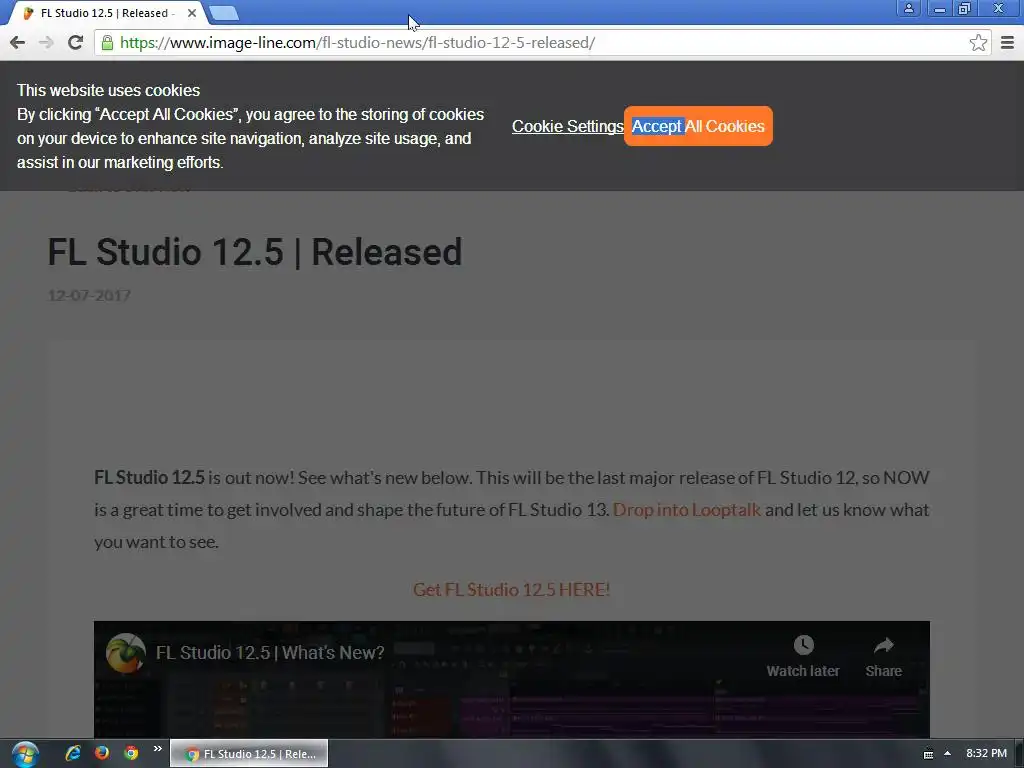Follow the Drop into Looptalk link
Viewport: 1024px width, 768px height.
tap(686, 510)
